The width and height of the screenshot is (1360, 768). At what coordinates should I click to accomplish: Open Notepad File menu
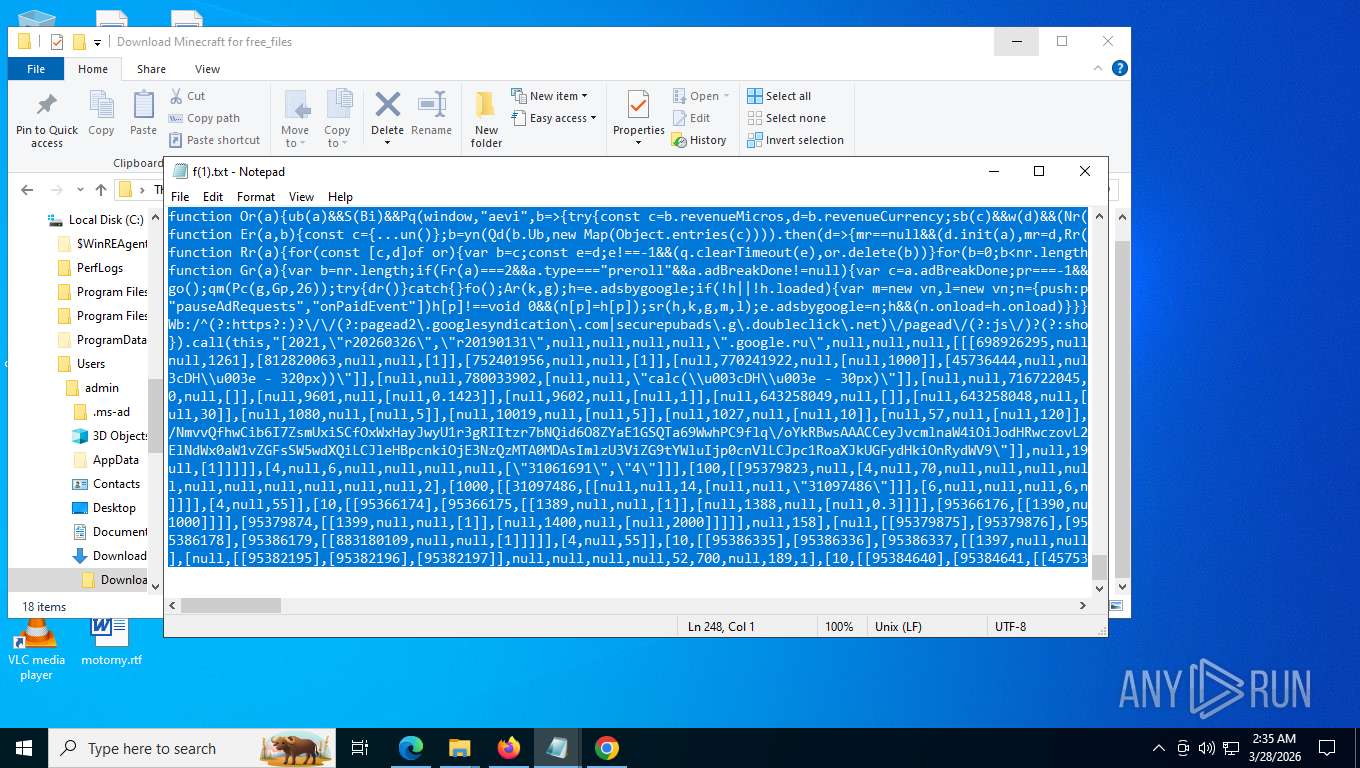click(180, 197)
